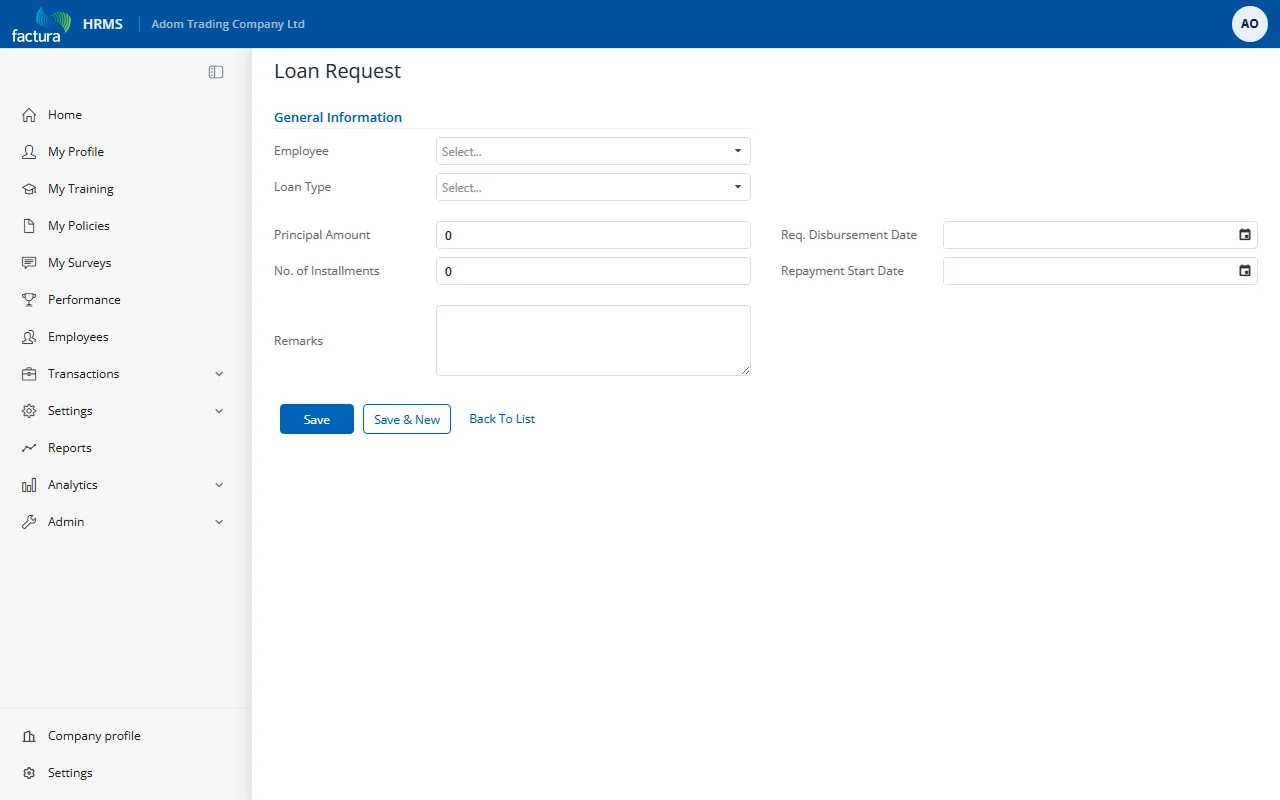
Task: Collapse the sidebar panel icon
Action: (216, 72)
